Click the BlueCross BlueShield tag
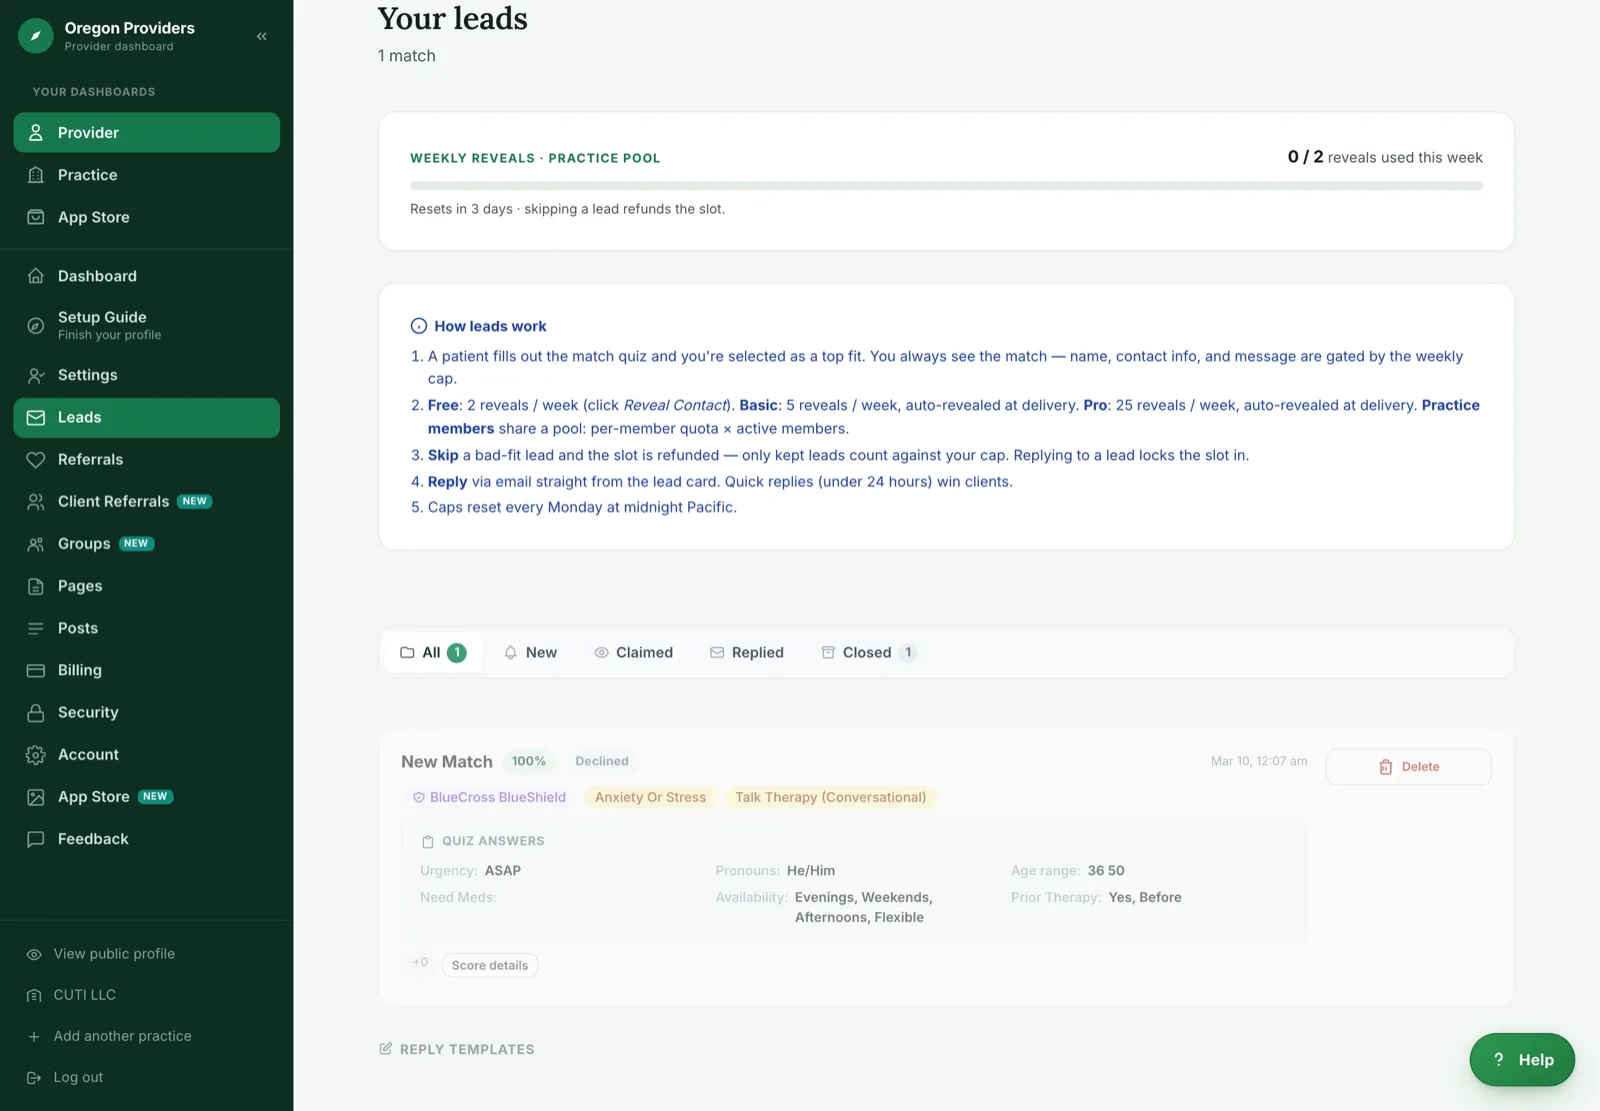 pos(489,797)
